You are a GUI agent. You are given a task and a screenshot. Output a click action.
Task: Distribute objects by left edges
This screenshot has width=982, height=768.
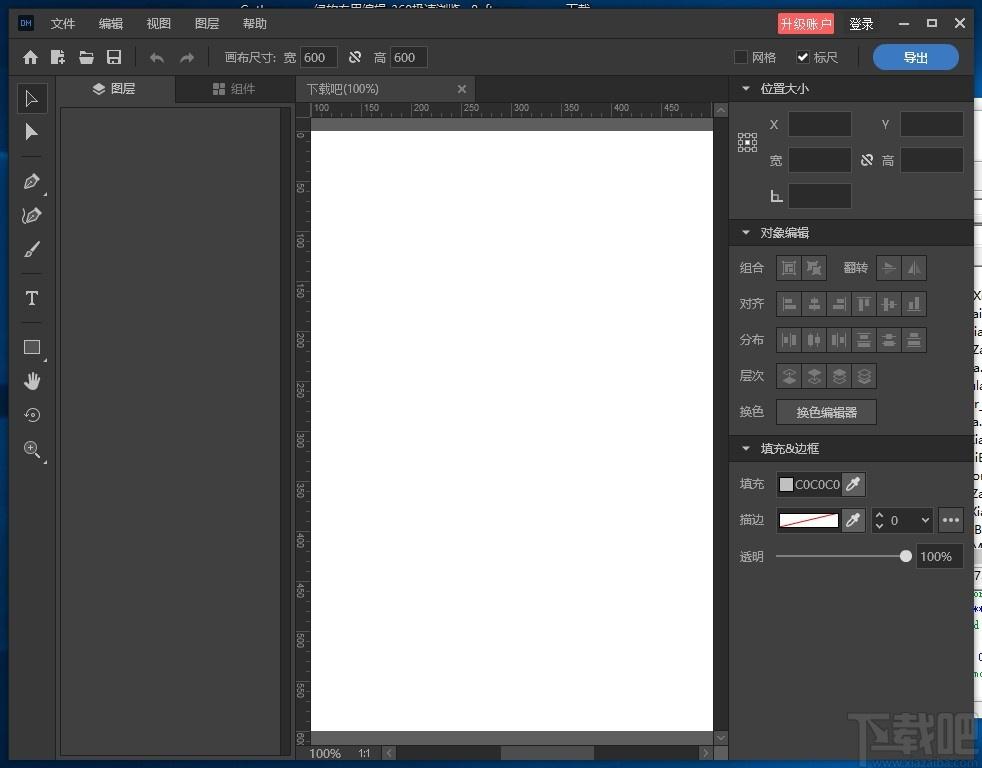789,340
